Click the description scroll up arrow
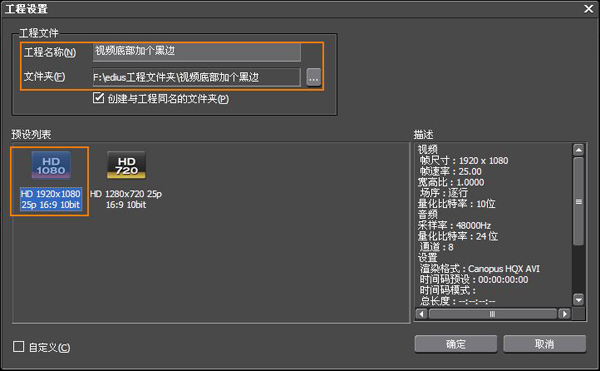This screenshot has height=371, width=600. coord(579,150)
